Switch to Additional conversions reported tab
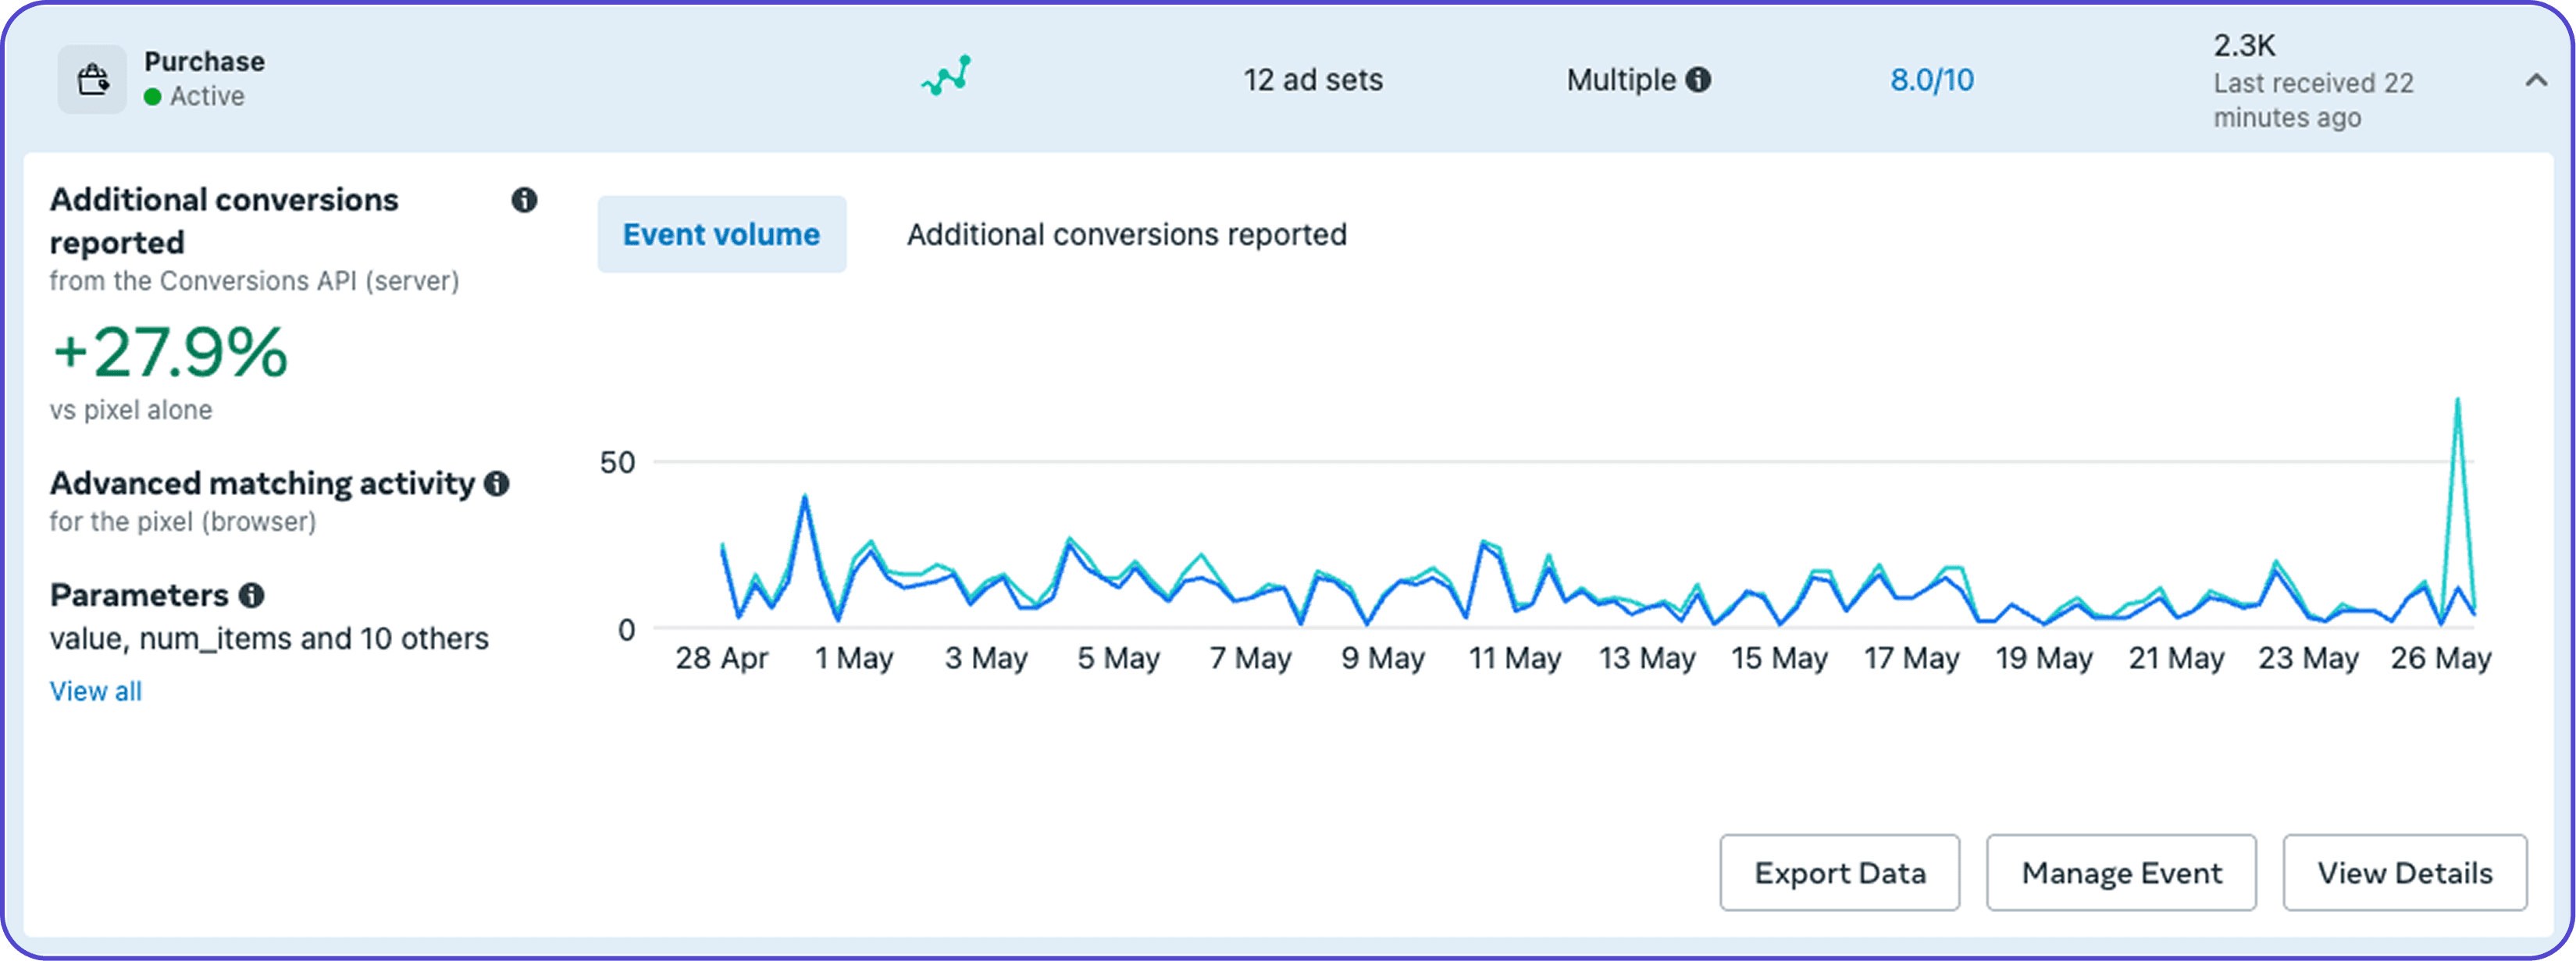This screenshot has width=2576, height=961. [x=1126, y=234]
